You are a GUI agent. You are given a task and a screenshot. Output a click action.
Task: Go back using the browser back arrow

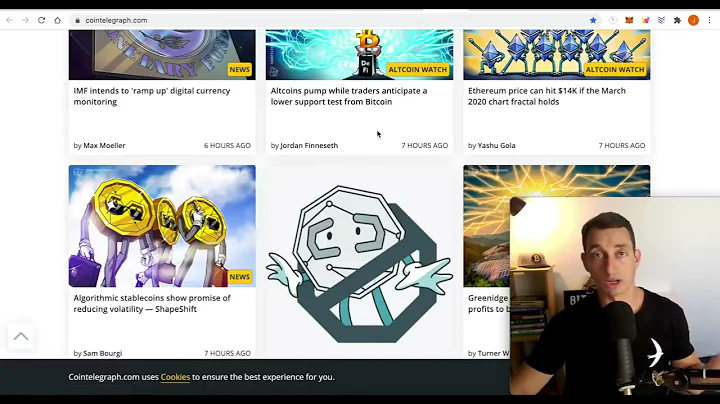tap(10, 20)
